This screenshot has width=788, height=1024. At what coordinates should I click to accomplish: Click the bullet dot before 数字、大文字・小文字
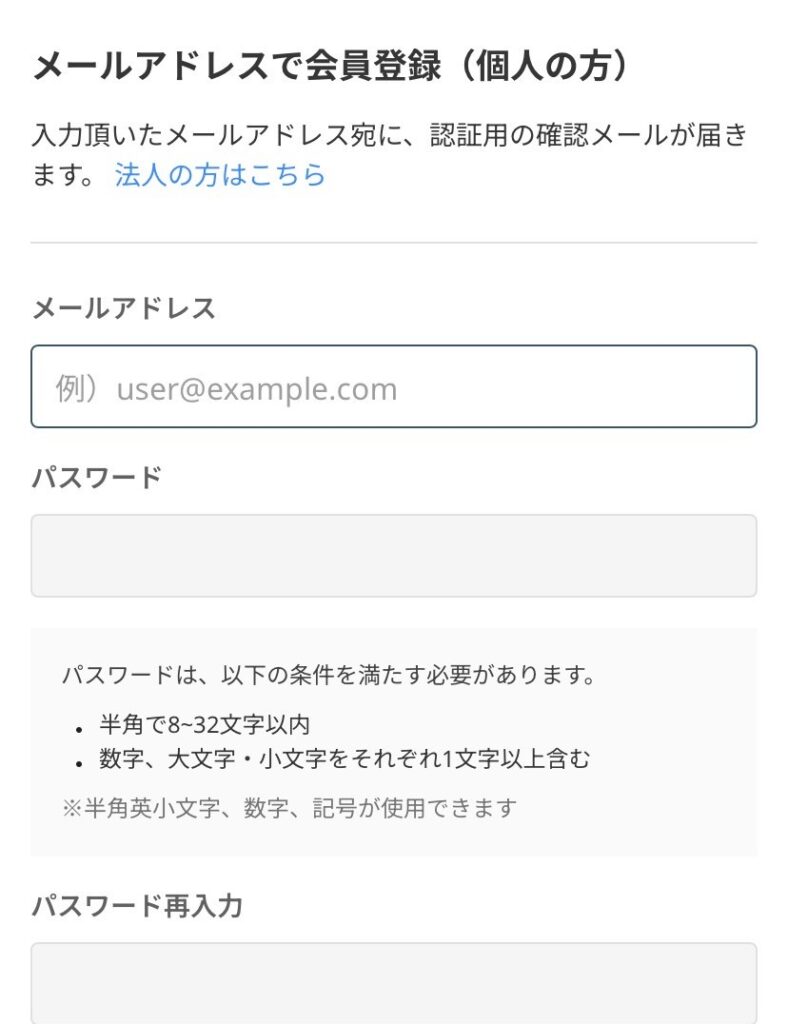coord(78,762)
